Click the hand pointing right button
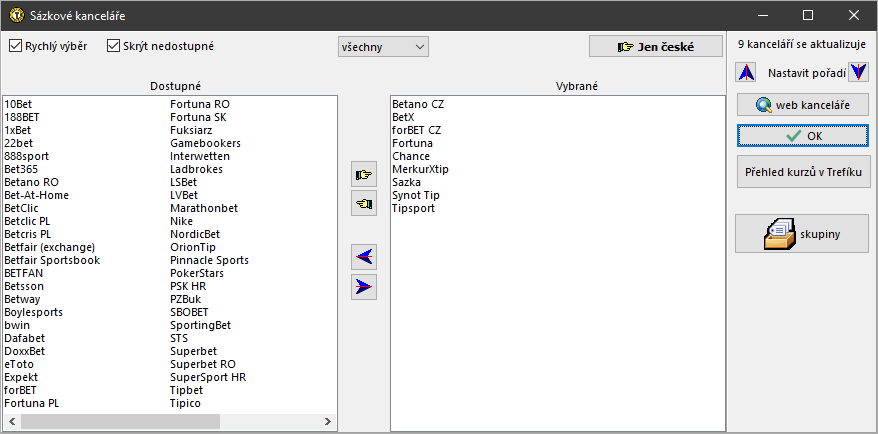This screenshot has height=434, width=878. (364, 175)
